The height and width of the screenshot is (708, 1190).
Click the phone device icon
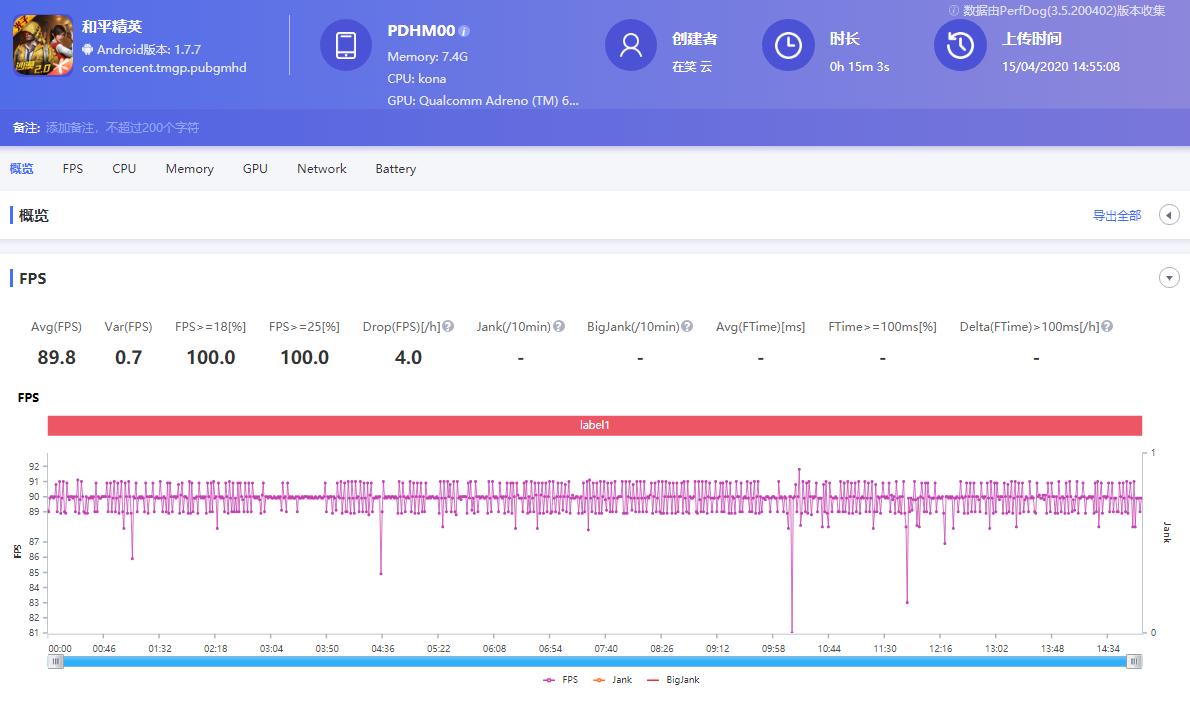click(x=346, y=45)
